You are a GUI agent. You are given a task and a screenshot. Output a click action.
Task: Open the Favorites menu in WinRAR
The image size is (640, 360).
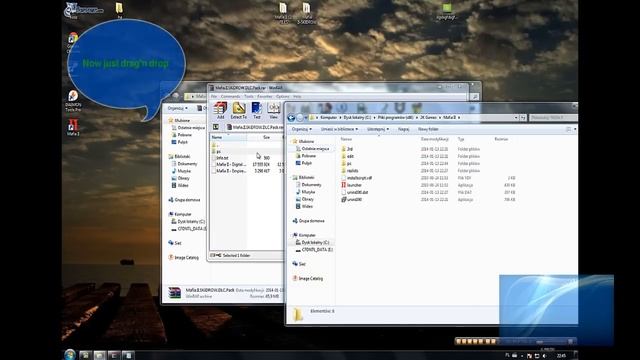click(264, 96)
